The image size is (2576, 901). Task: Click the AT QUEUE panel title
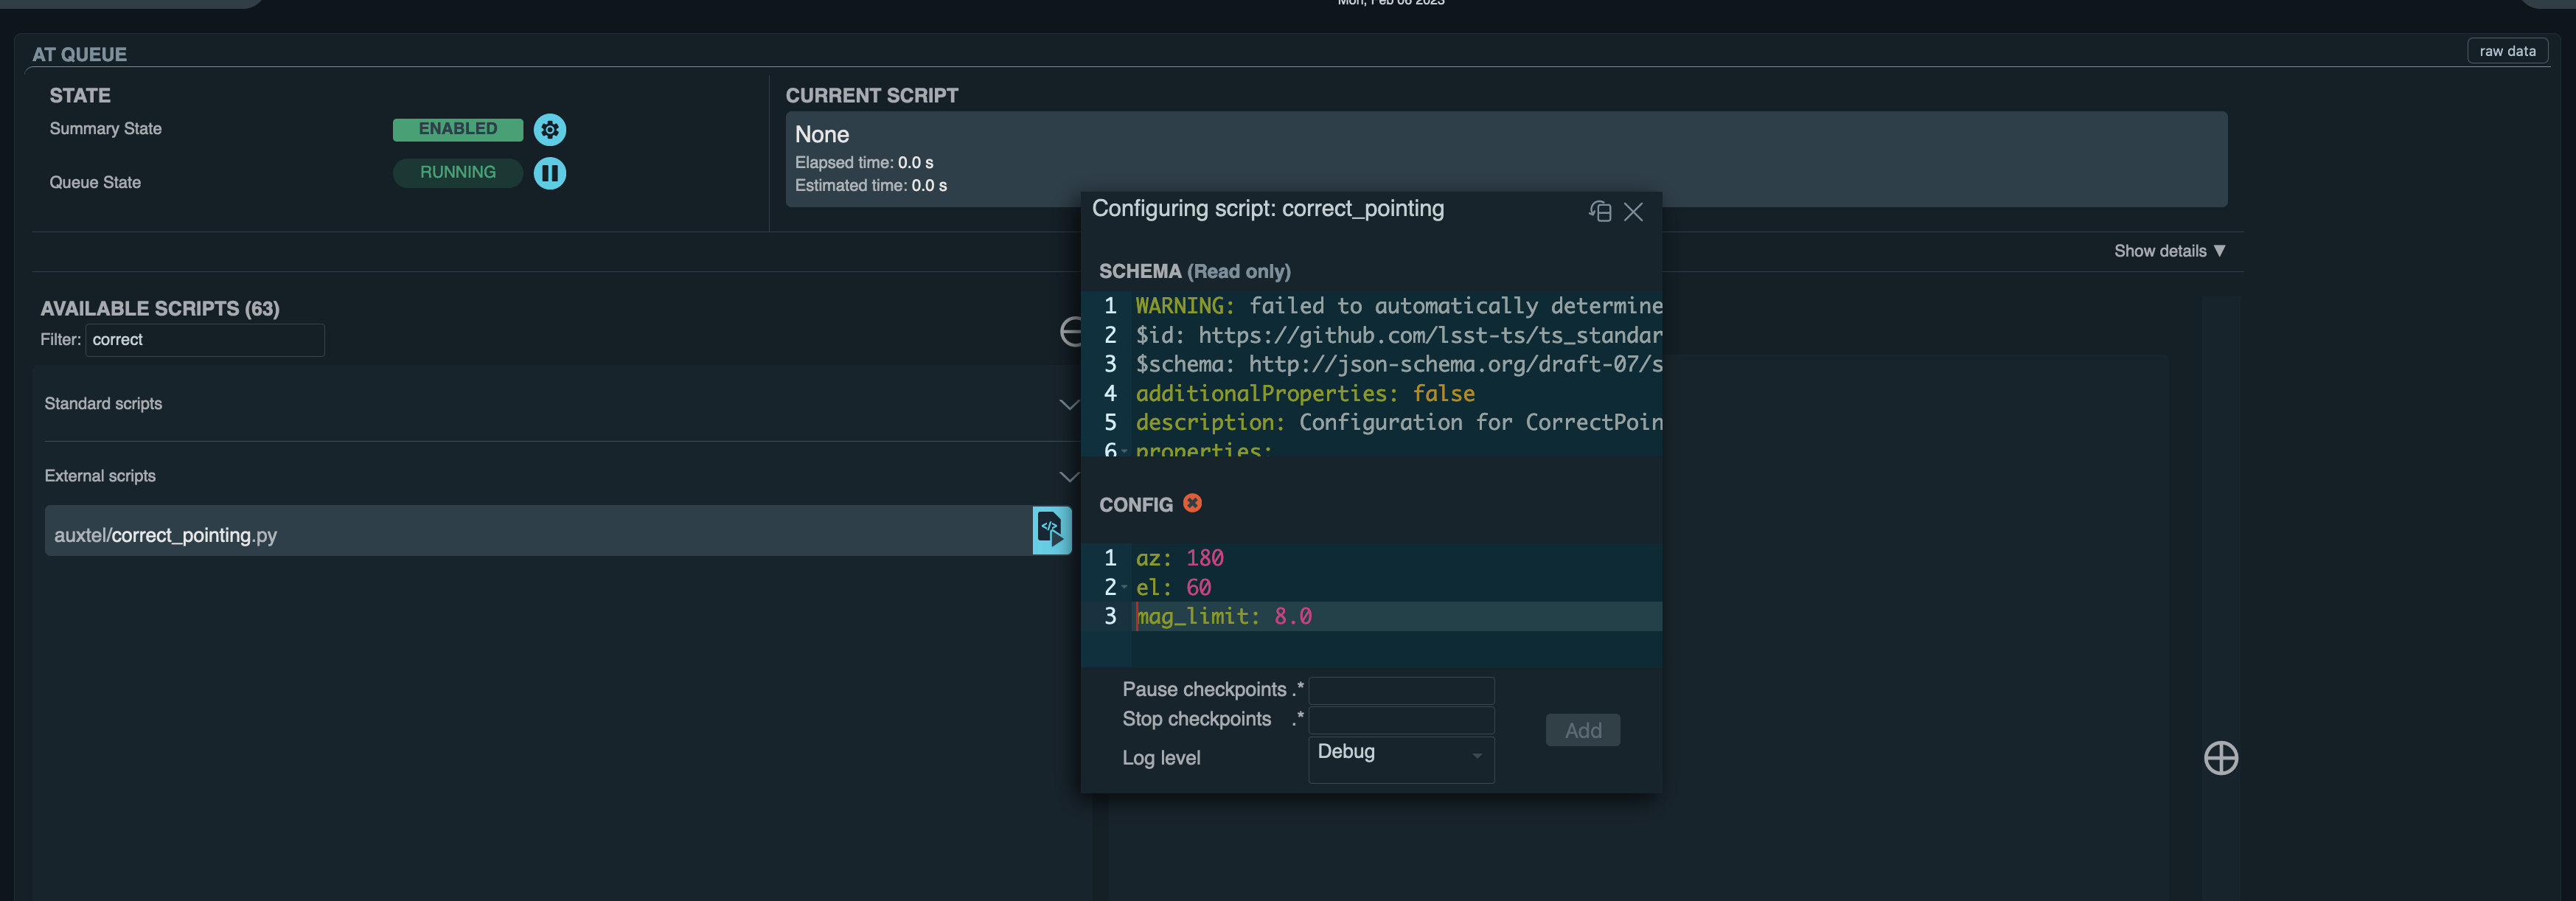coord(79,54)
